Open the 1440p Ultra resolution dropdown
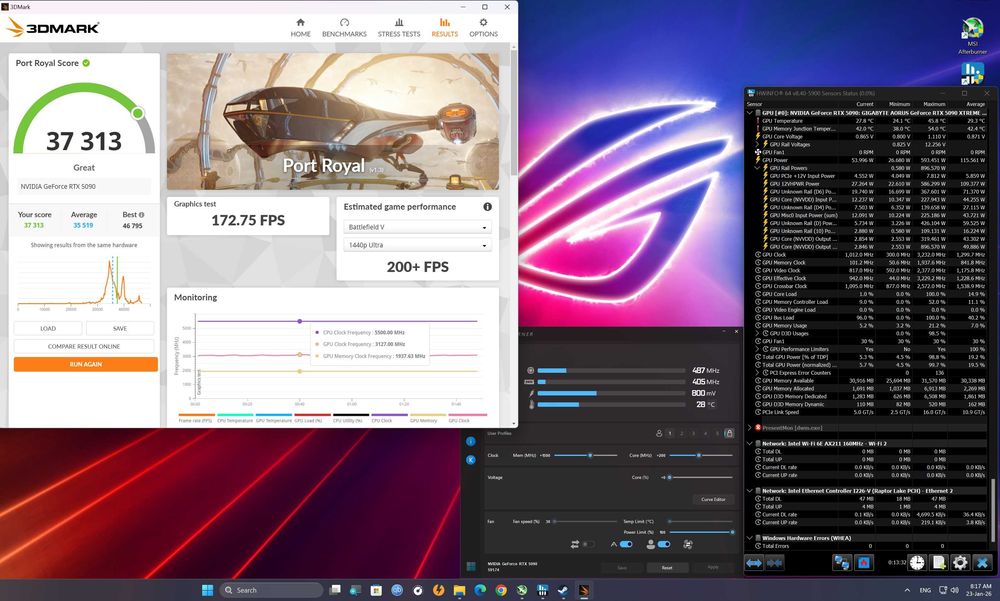1000x601 pixels. point(417,245)
